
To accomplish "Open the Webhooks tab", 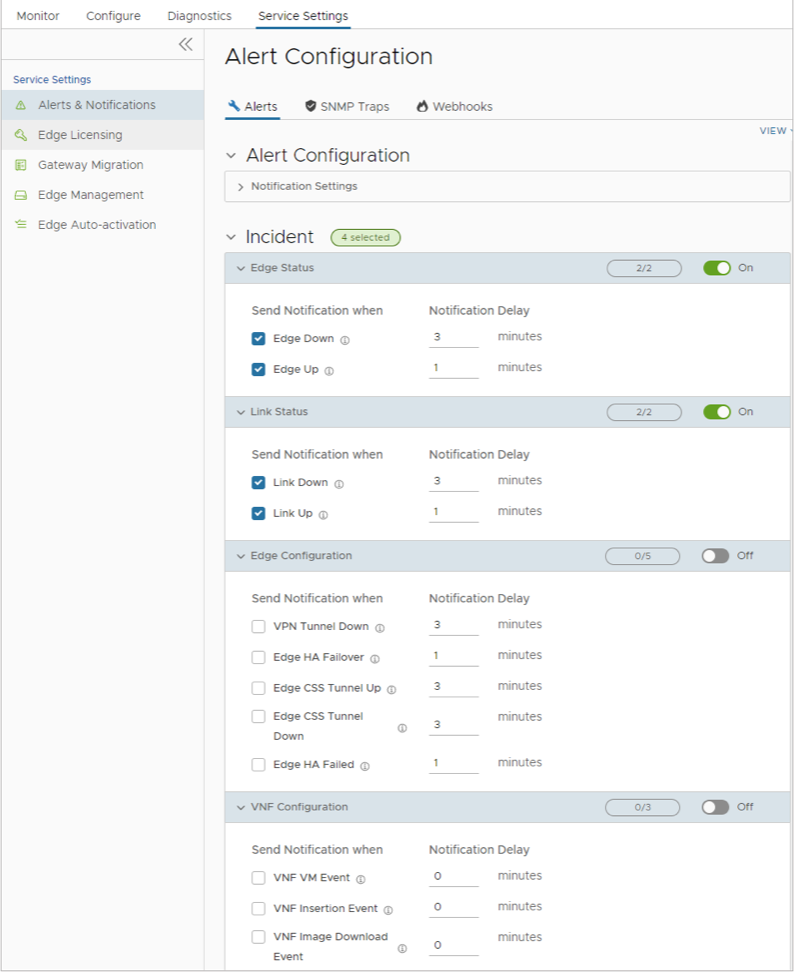I will tap(455, 106).
